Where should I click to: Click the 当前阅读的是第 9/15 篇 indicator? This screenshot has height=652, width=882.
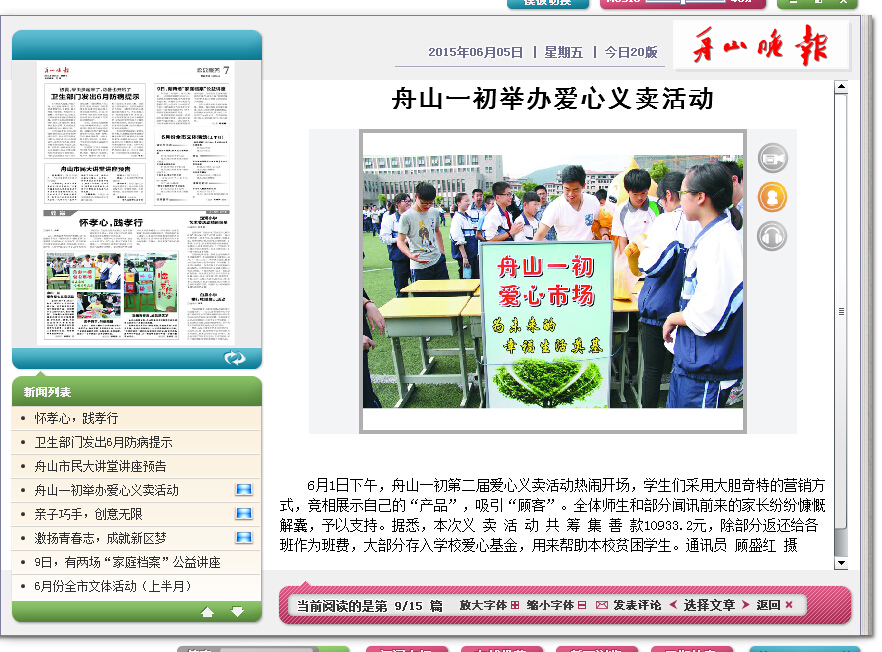point(369,605)
